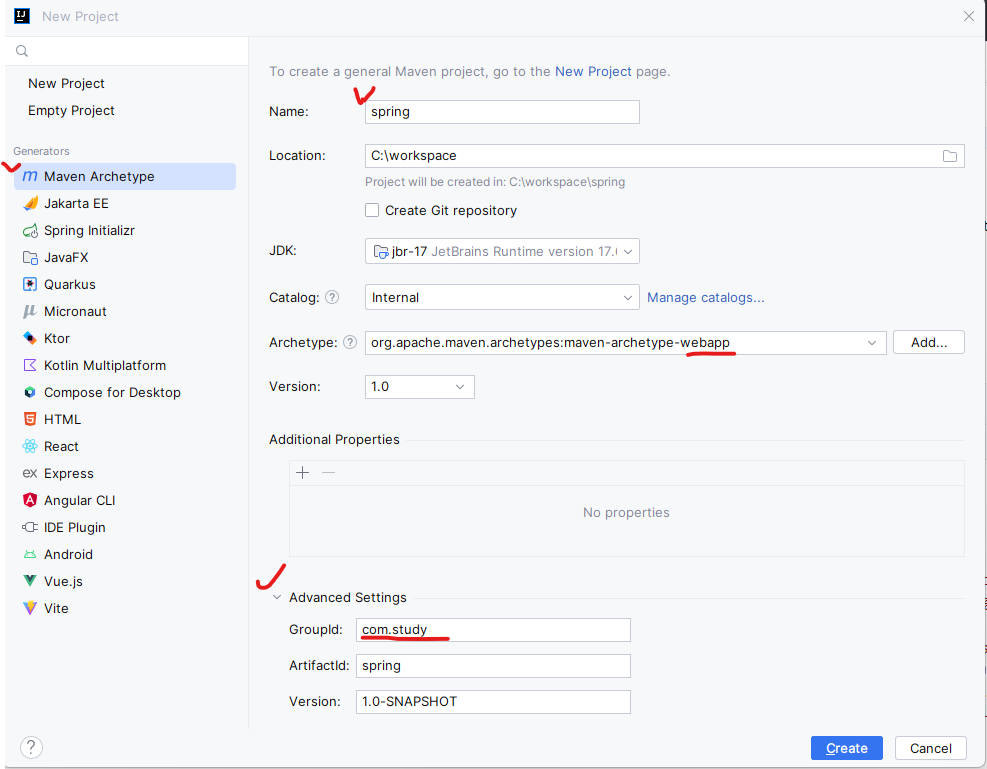Click the Cancel button
This screenshot has width=987, height=769.
tap(930, 748)
